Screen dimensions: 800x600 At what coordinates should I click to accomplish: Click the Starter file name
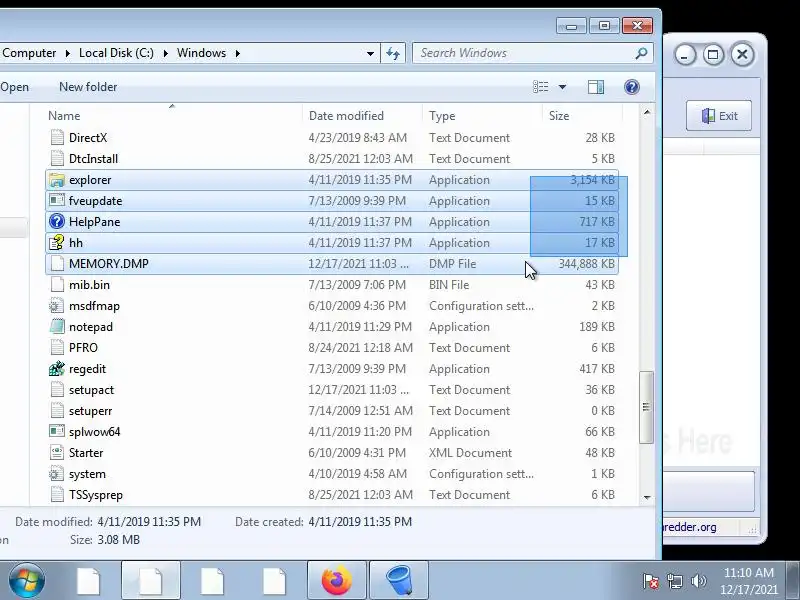click(x=86, y=453)
